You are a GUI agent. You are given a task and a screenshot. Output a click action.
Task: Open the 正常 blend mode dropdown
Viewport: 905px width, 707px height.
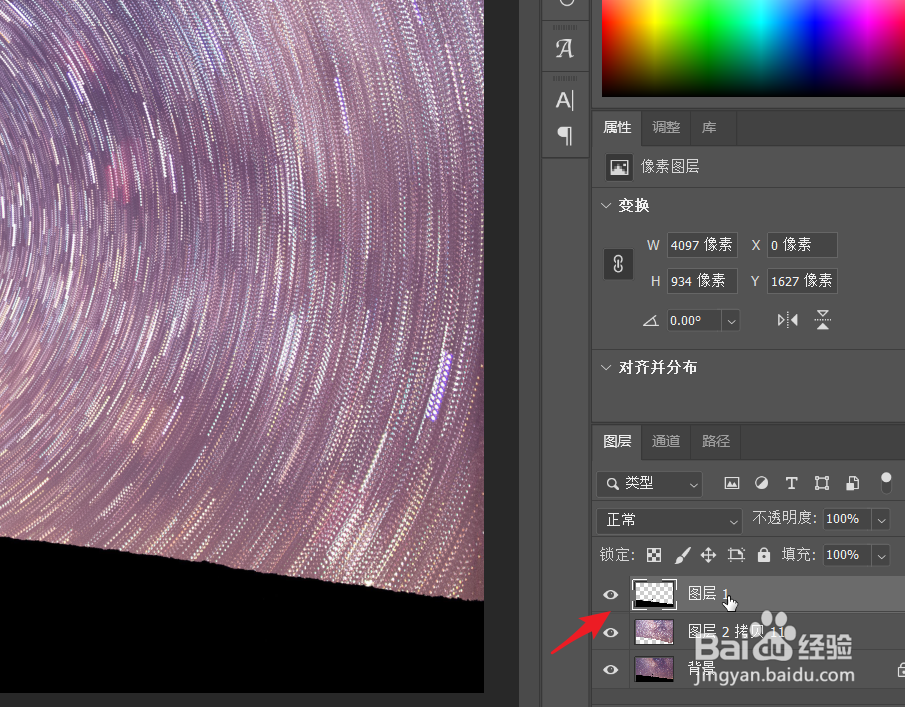tap(669, 520)
